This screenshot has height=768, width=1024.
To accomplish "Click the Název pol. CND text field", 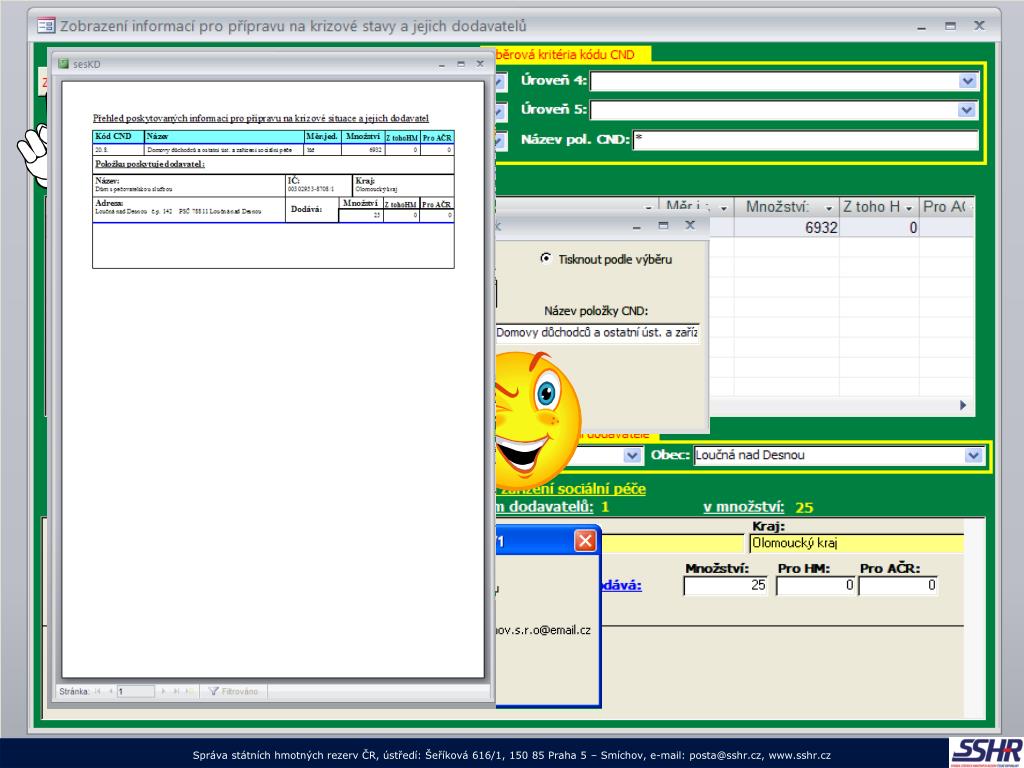I will [x=806, y=139].
